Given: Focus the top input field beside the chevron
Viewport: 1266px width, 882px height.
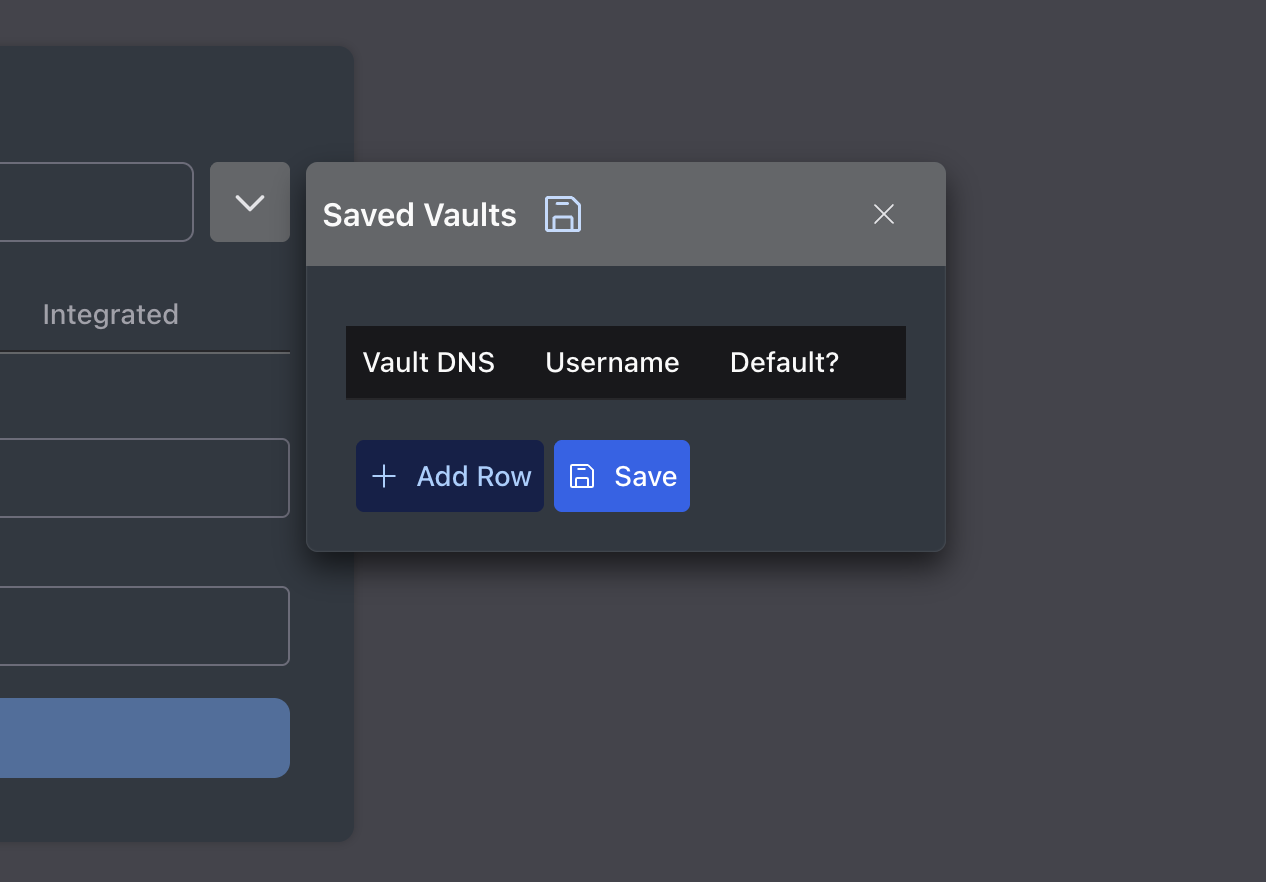Looking at the screenshot, I should pyautogui.click(x=95, y=202).
